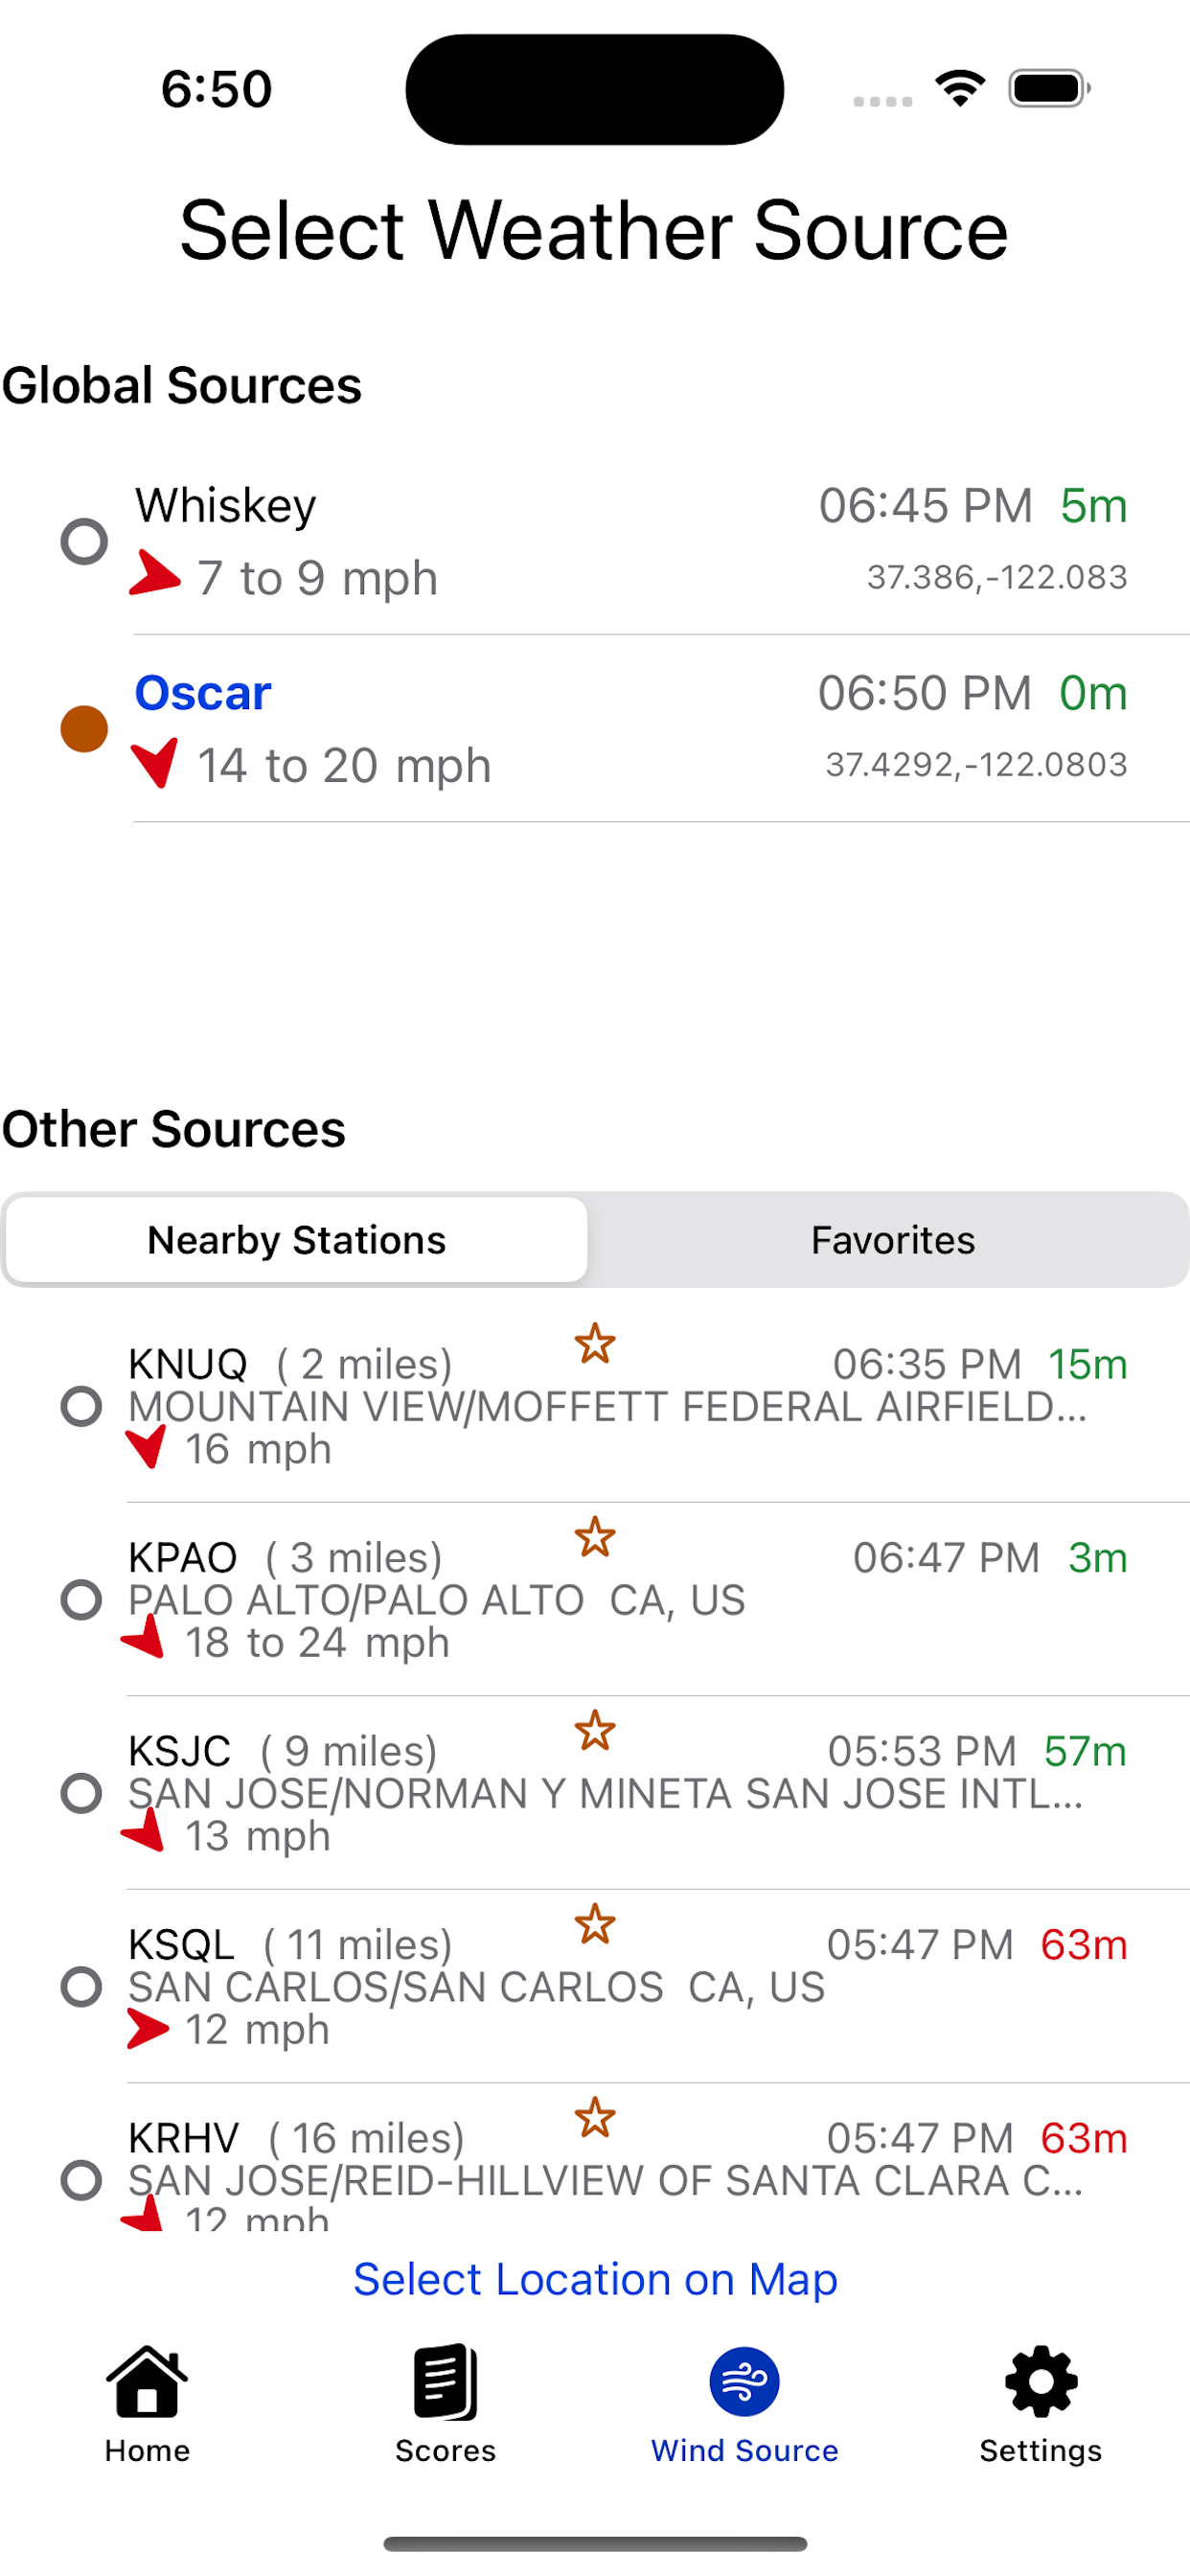Choose KPAO Palo Alto radio button
This screenshot has width=1190, height=2576.
[x=81, y=1600]
